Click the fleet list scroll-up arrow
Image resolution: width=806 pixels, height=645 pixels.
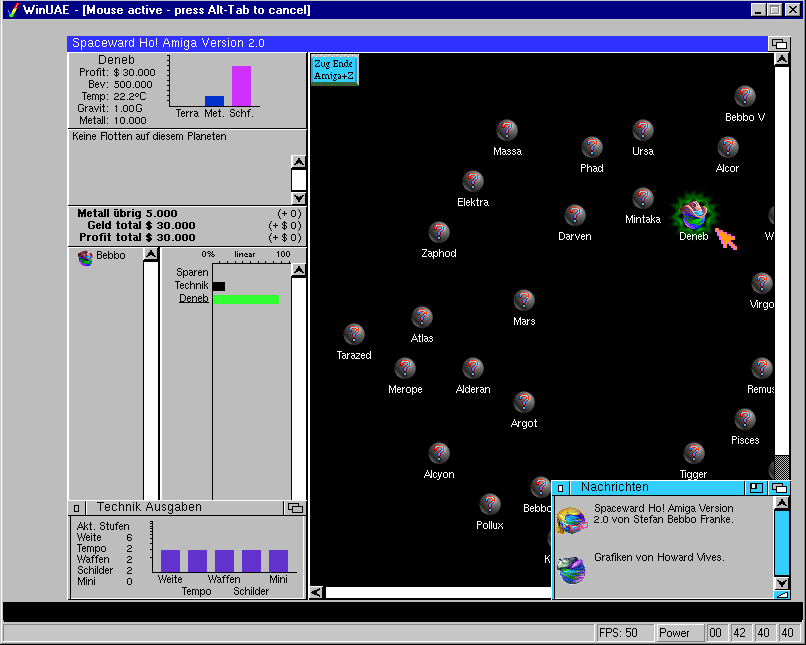[299, 162]
